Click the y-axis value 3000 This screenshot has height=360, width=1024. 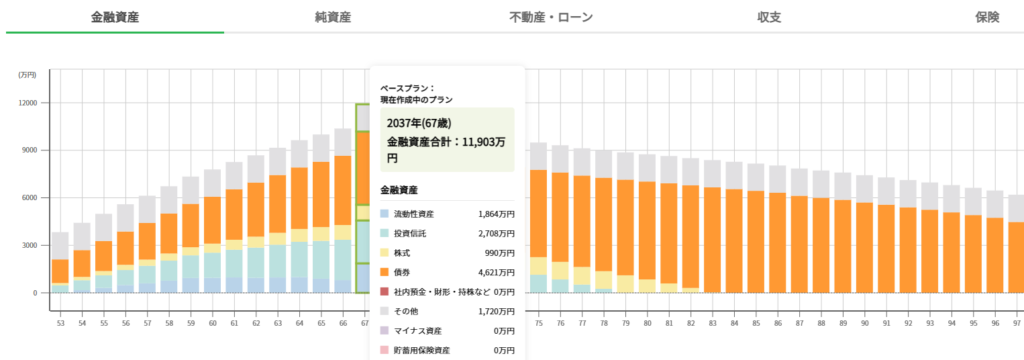29,246
